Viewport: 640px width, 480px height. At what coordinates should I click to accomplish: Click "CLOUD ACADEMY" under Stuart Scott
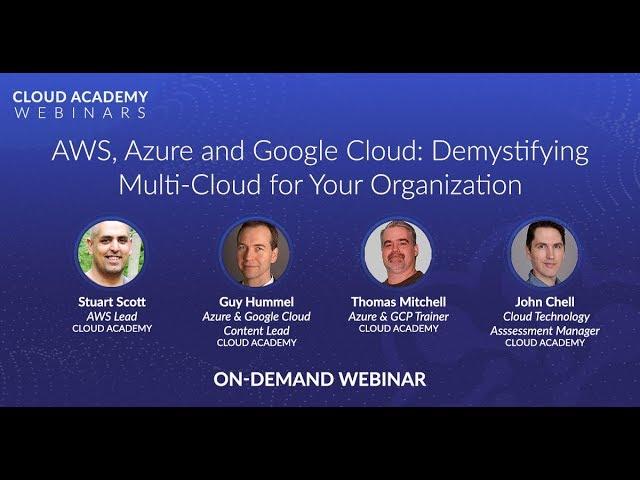click(112, 329)
